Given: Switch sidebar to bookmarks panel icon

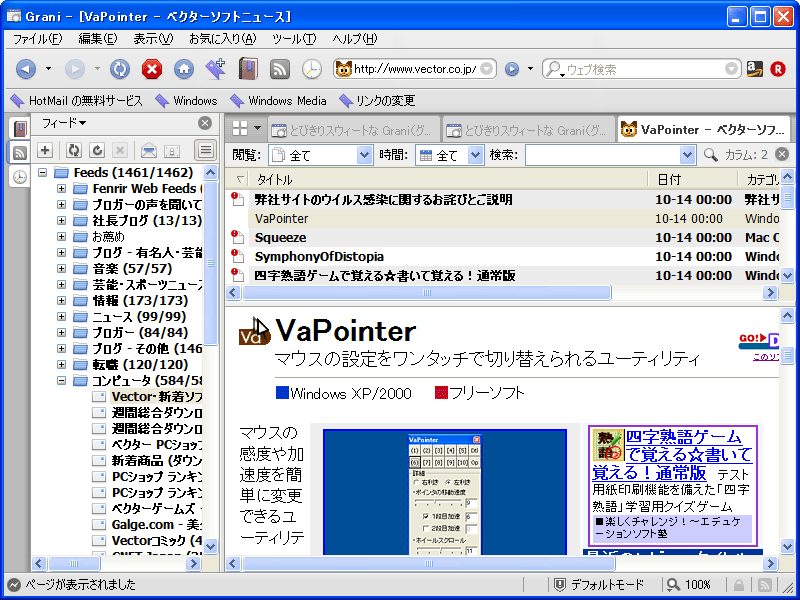Looking at the screenshot, I should point(19,129).
